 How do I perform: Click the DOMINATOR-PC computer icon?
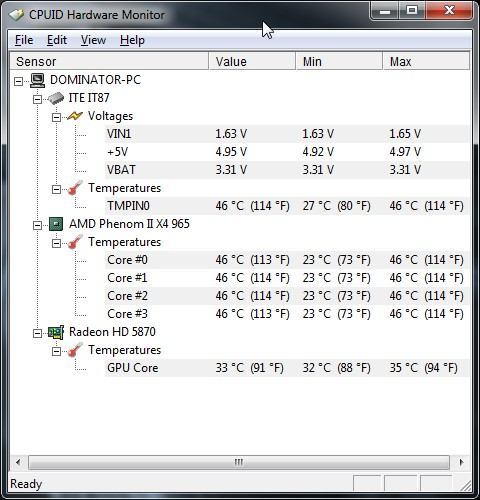click(x=38, y=80)
